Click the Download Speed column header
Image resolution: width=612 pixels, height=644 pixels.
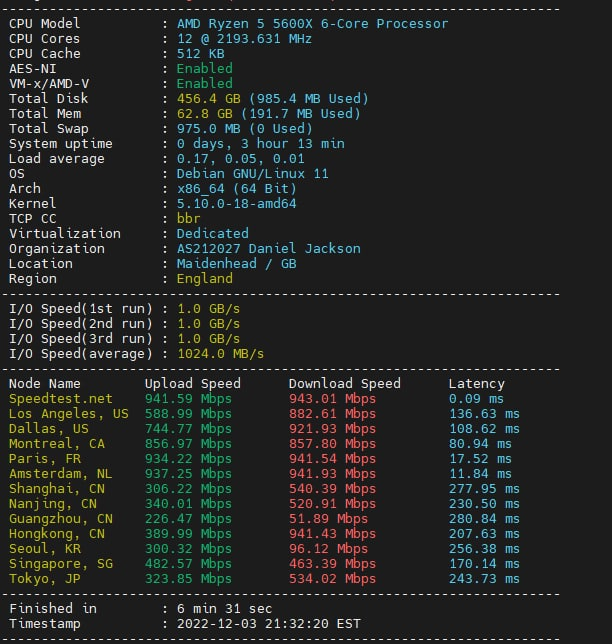(344, 383)
